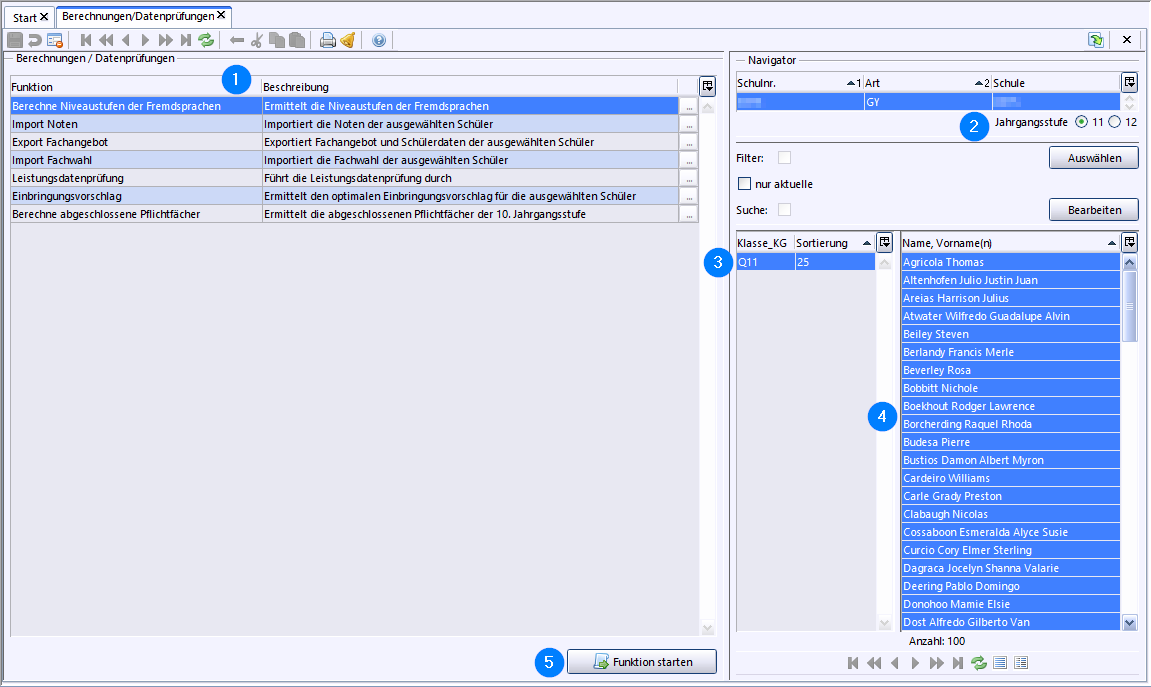The width and height of the screenshot is (1151, 687).
Task: Click green refresh icon in top toolbar
Action: pyautogui.click(x=206, y=40)
